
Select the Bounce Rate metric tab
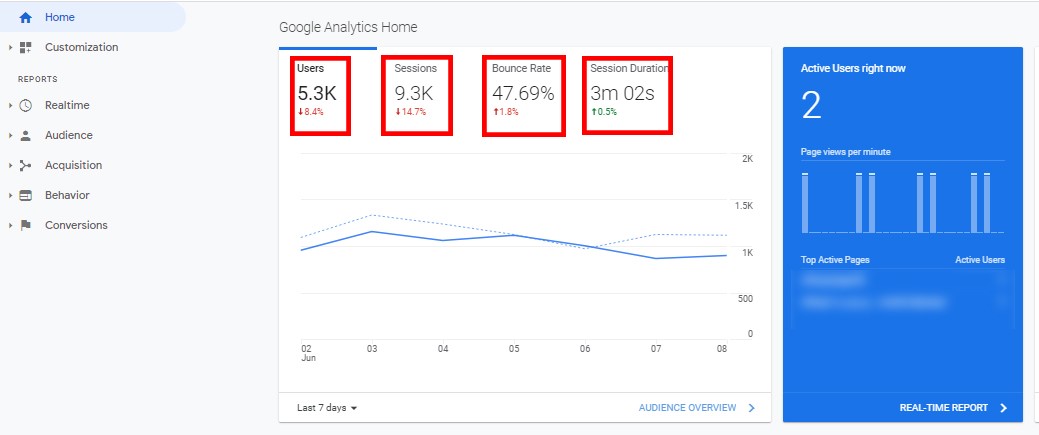point(523,96)
